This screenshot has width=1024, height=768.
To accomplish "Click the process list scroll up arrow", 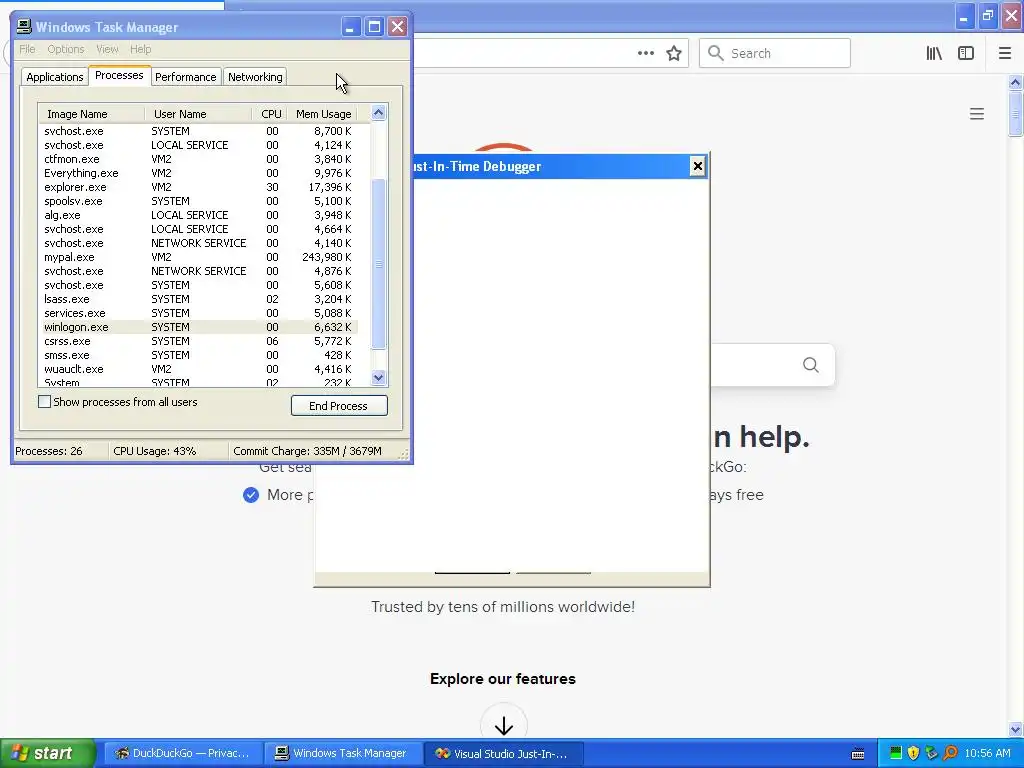I will pyautogui.click(x=378, y=113).
